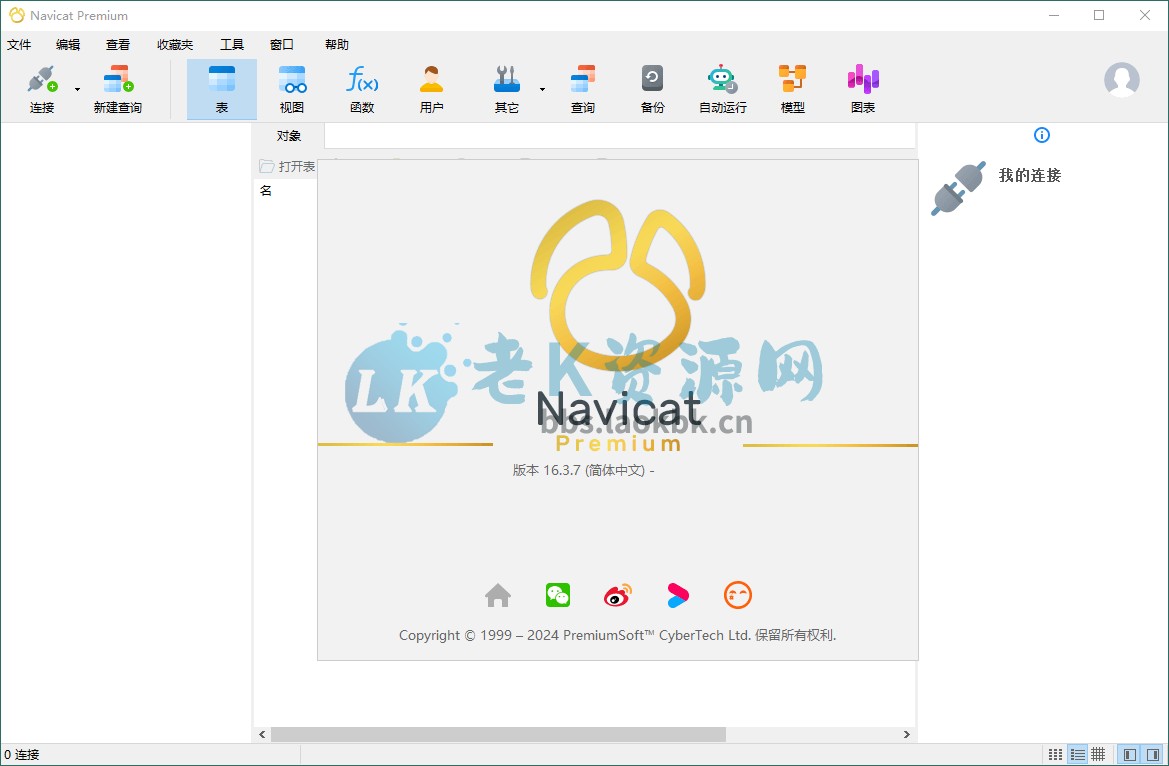The image size is (1169, 766).
Task: Click the horizontal scrollbar left arrow
Action: coord(262,735)
